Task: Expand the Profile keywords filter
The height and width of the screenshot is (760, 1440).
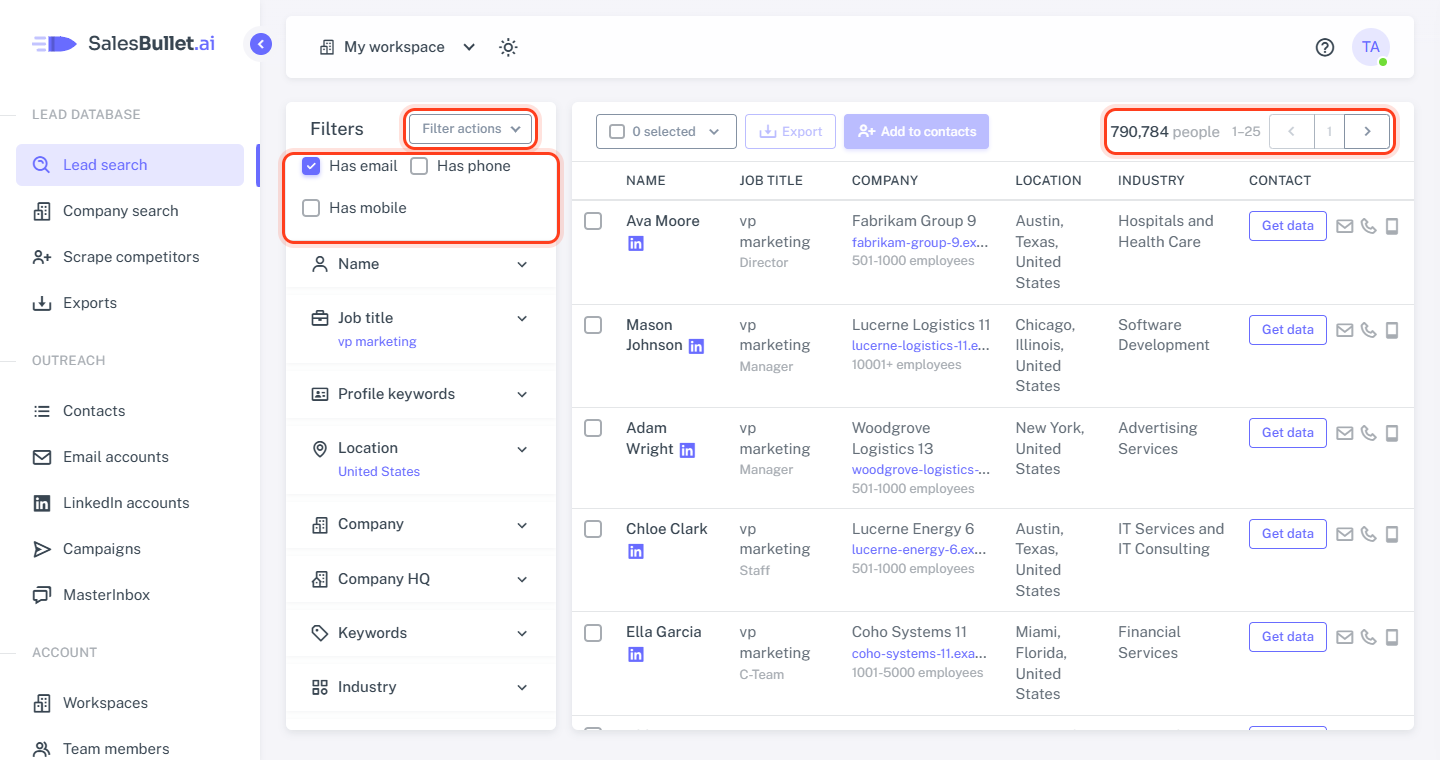Action: click(x=420, y=394)
